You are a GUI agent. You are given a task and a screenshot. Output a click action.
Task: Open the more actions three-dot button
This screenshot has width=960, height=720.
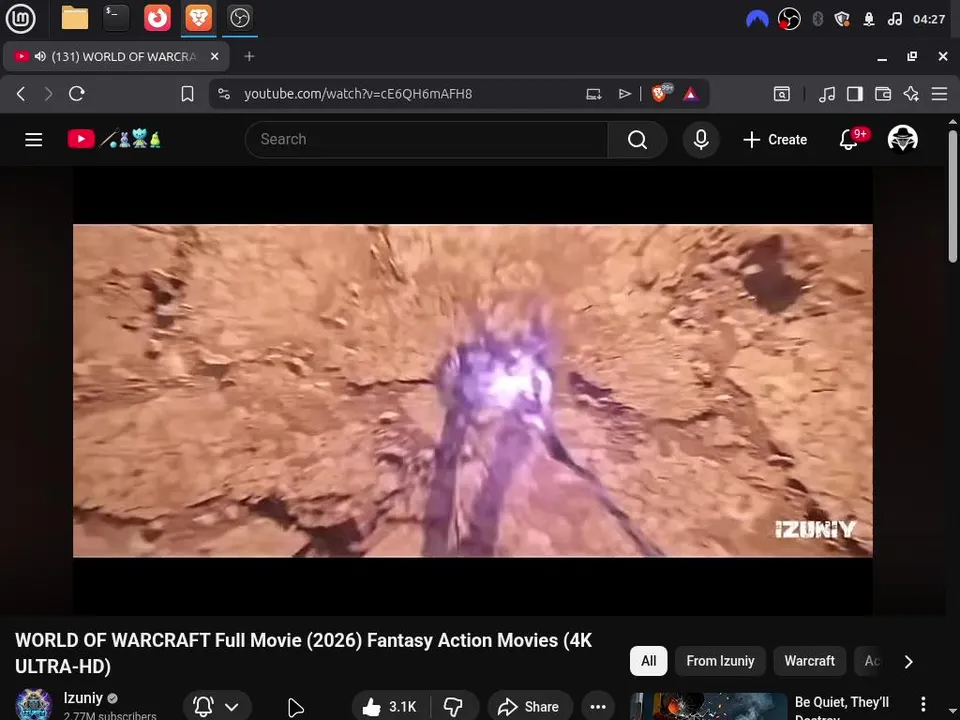click(598, 707)
